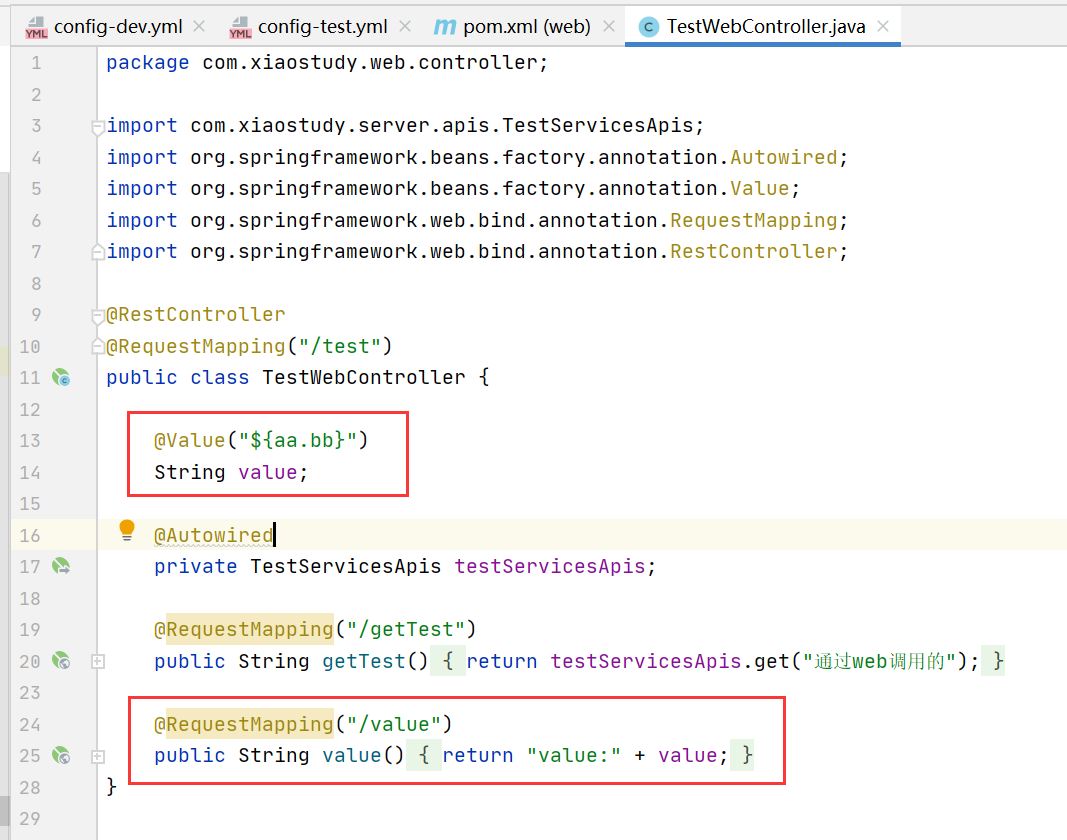Click the @Autowired annotation on line 16
The image size is (1067, 840).
click(214, 535)
